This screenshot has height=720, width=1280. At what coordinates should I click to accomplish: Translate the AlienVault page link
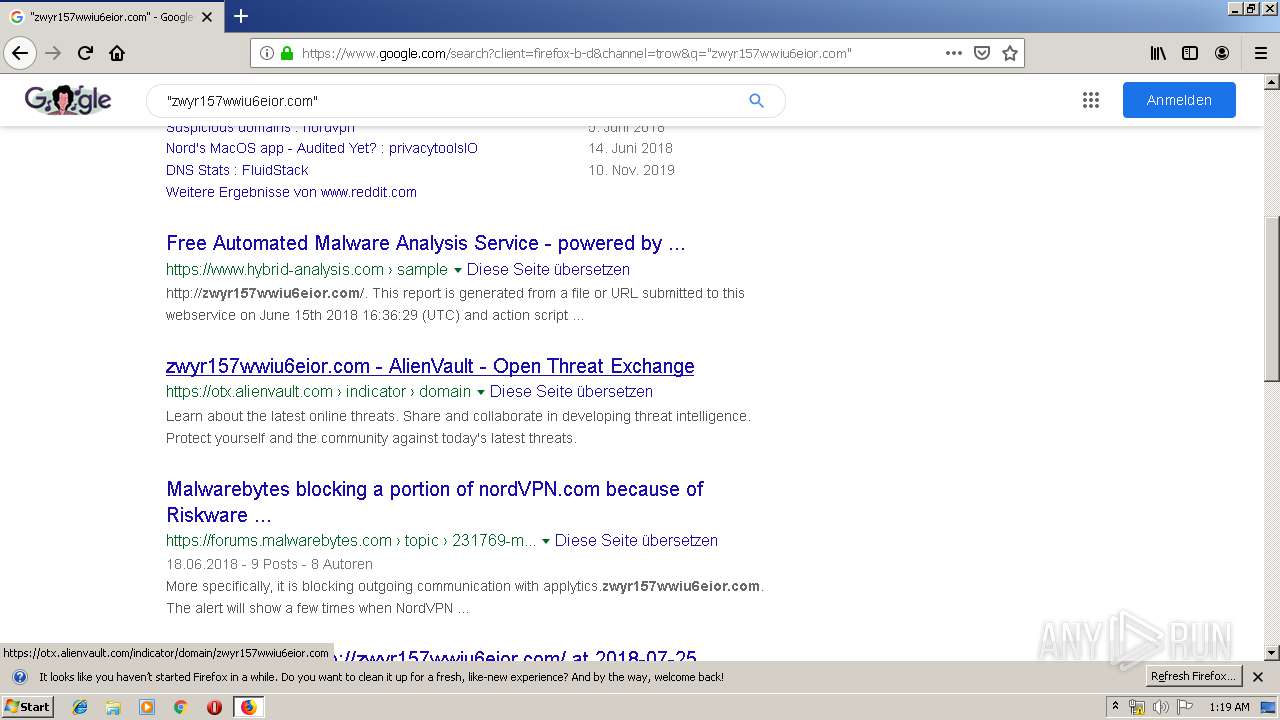point(571,392)
